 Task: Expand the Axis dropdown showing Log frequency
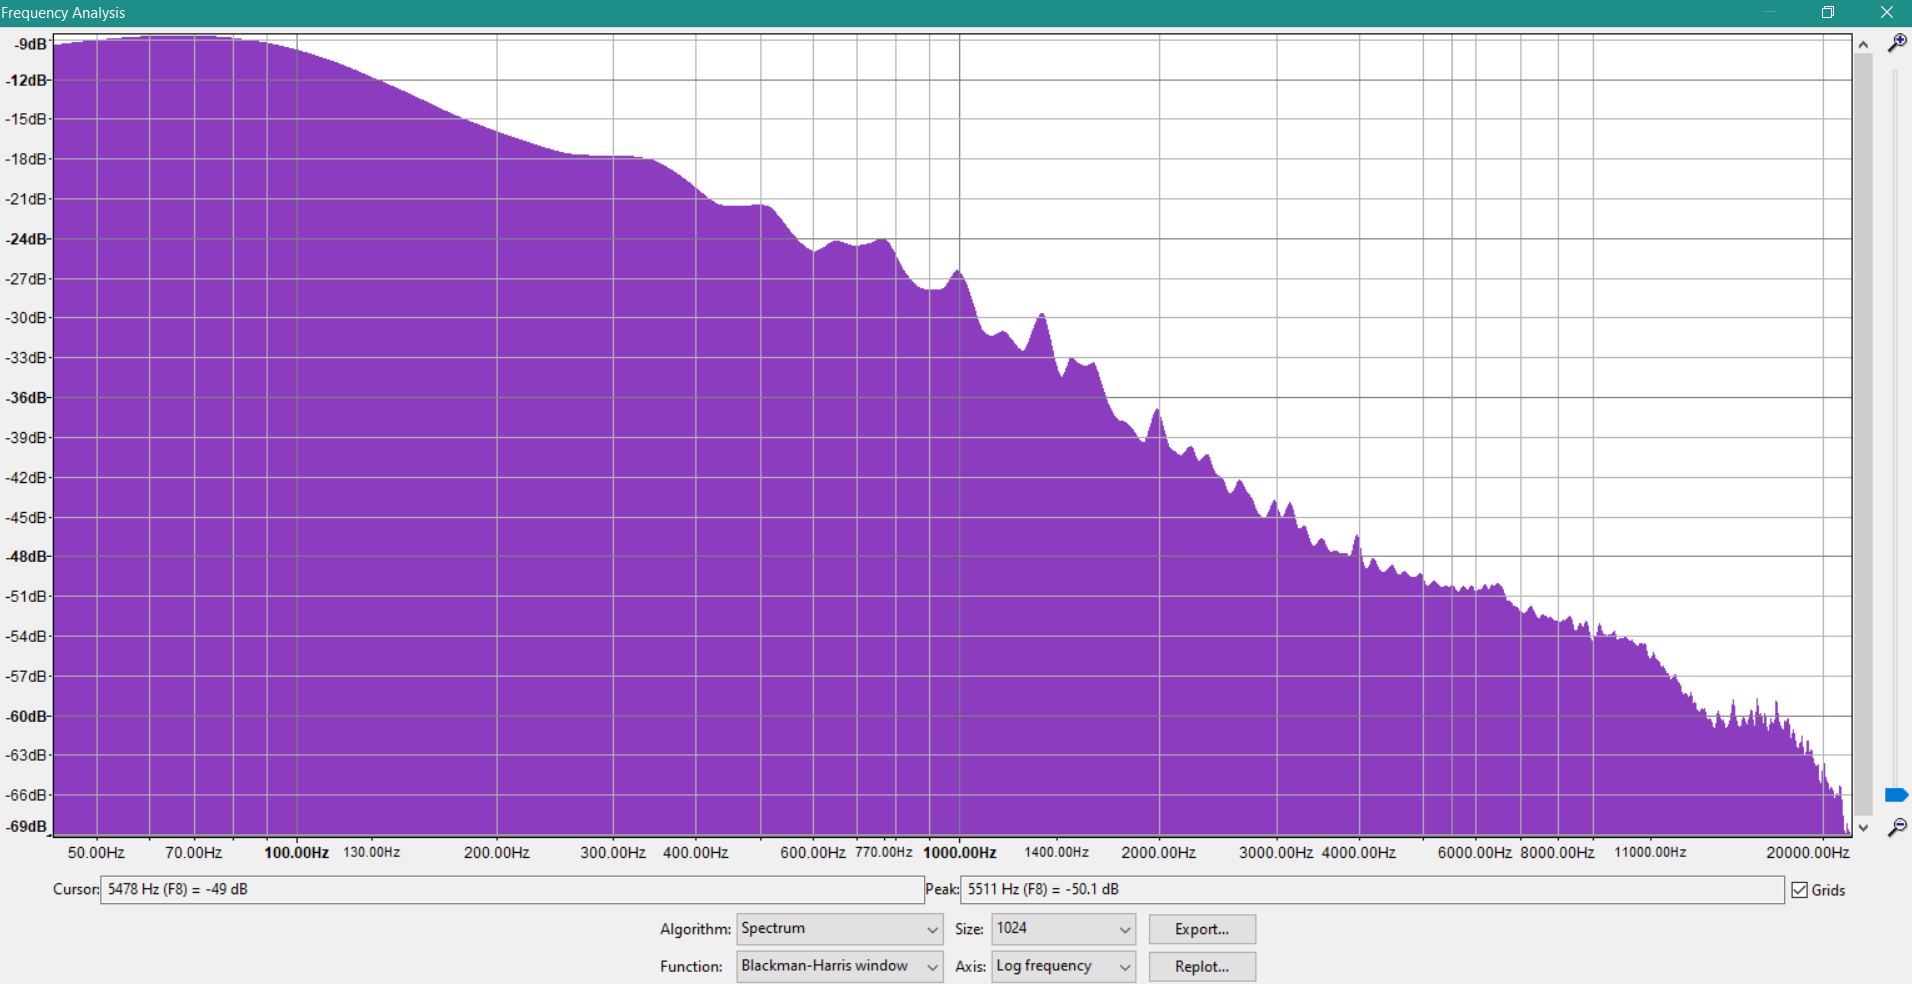coord(1063,966)
